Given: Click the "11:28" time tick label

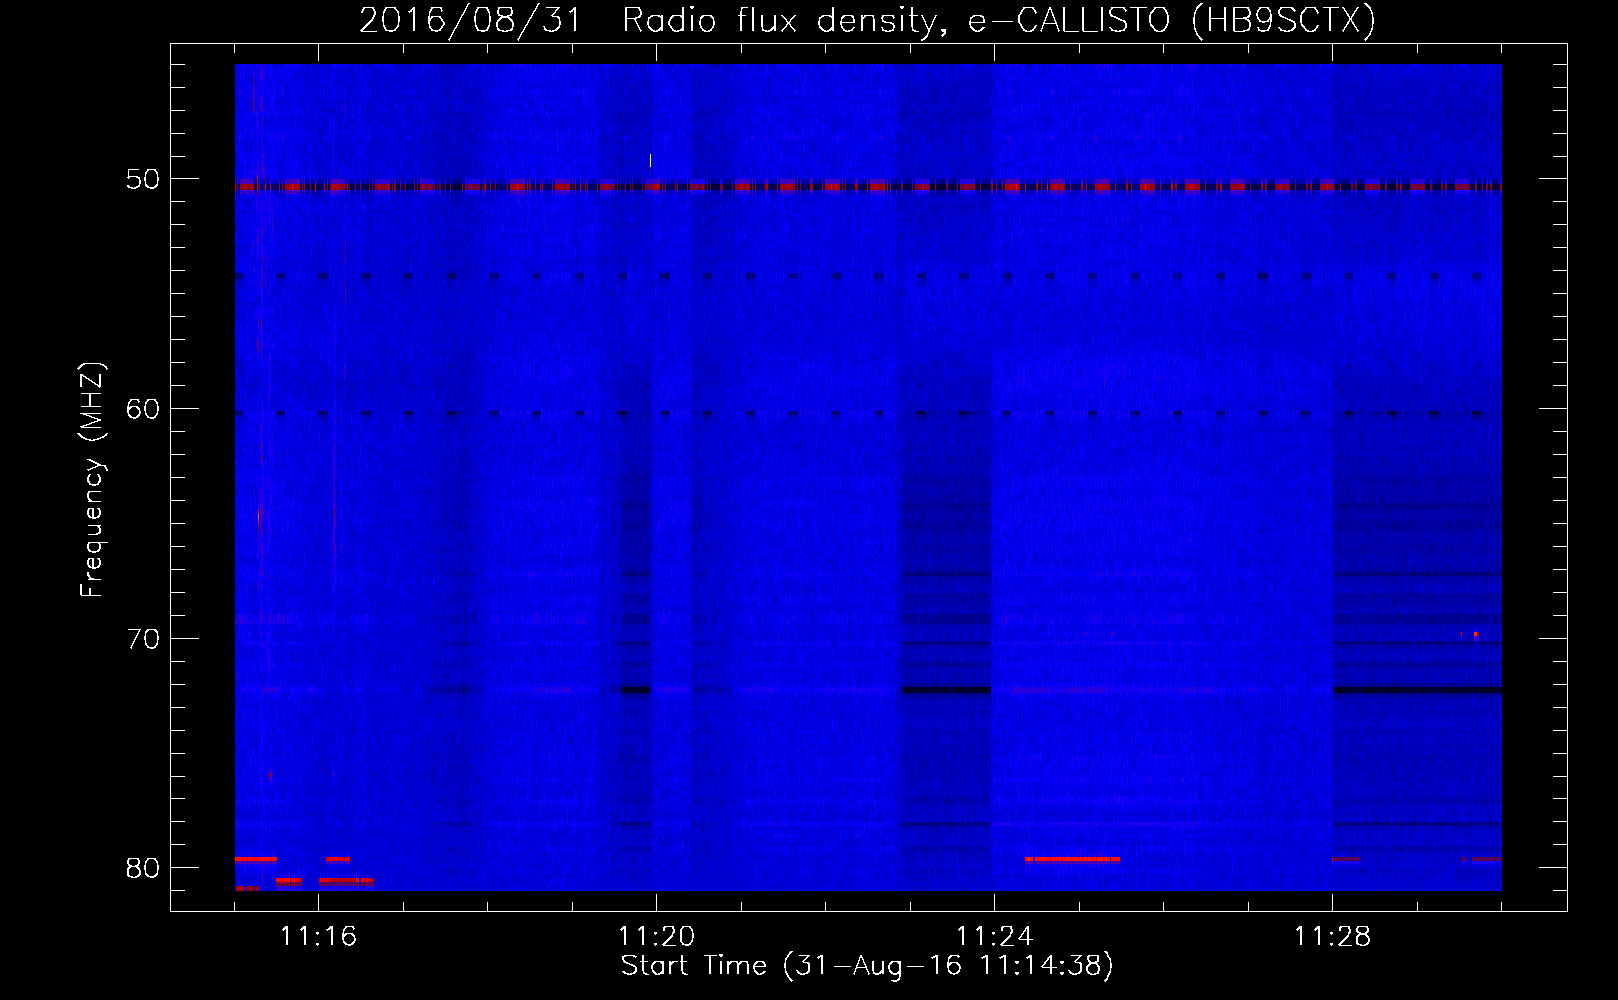Looking at the screenshot, I should click(x=1332, y=937).
